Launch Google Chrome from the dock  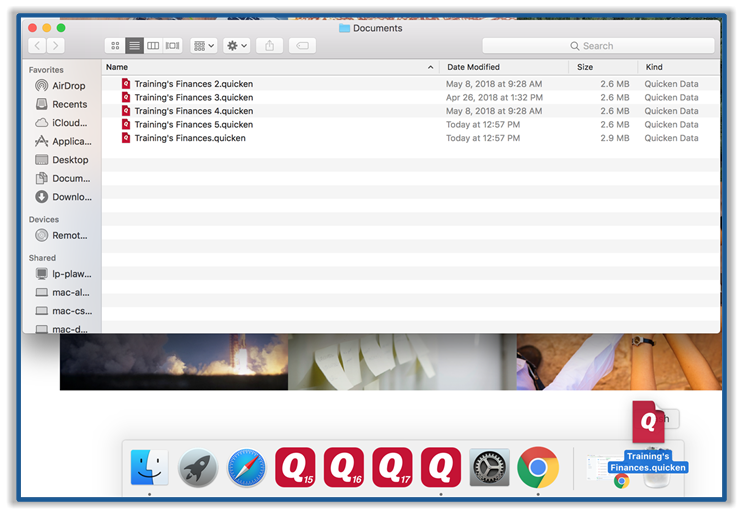click(x=538, y=467)
